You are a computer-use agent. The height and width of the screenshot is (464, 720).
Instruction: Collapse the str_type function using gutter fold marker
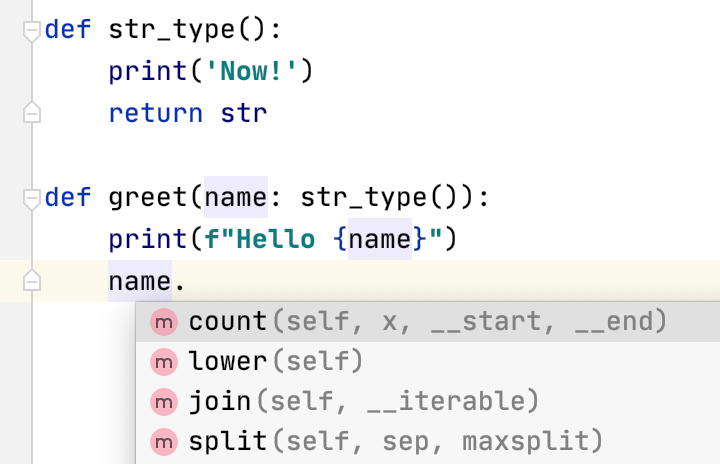32,30
